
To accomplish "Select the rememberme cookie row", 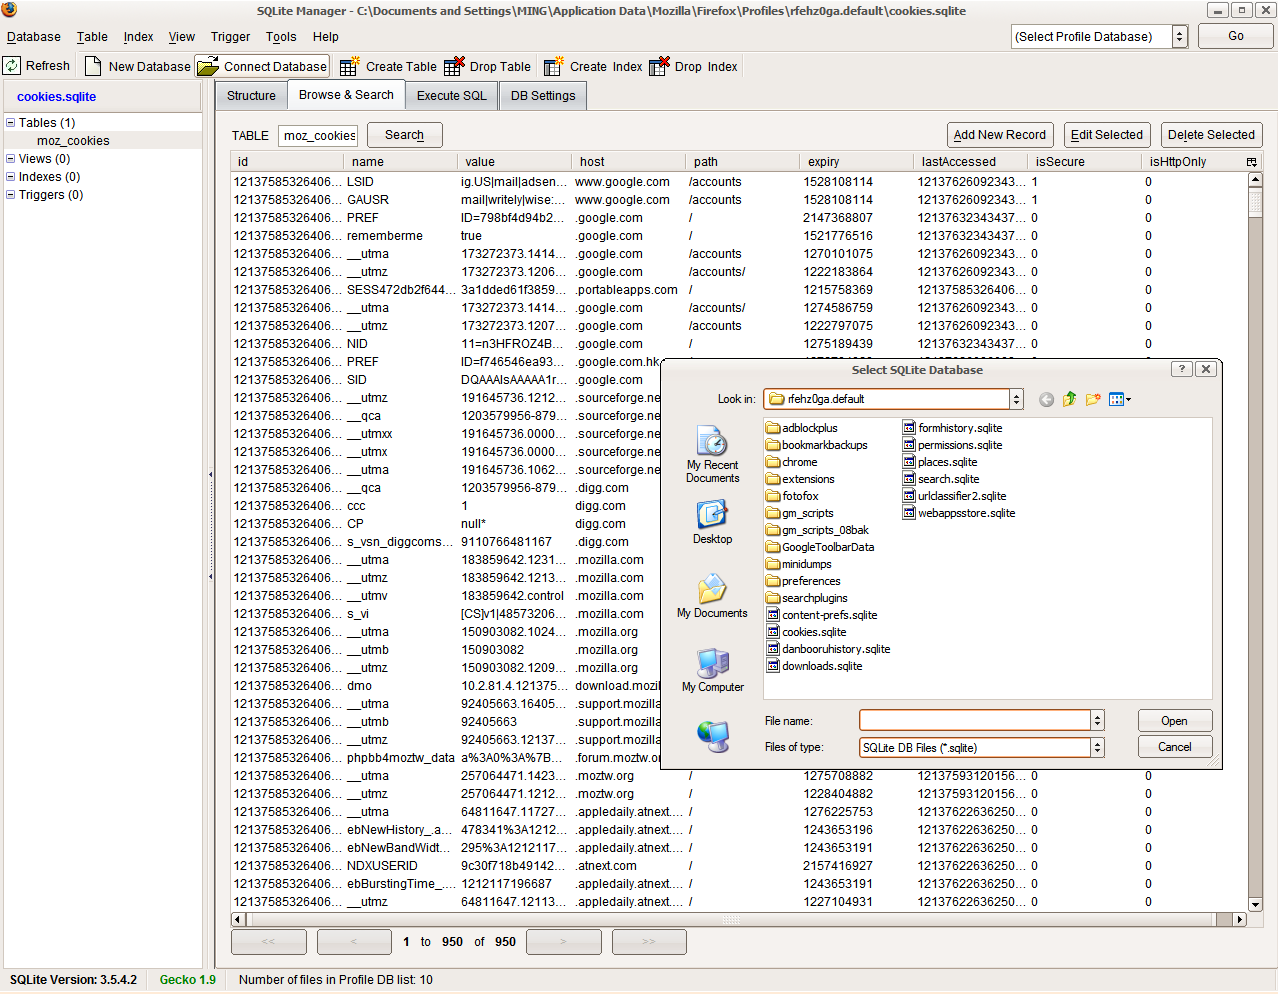I will 739,236.
